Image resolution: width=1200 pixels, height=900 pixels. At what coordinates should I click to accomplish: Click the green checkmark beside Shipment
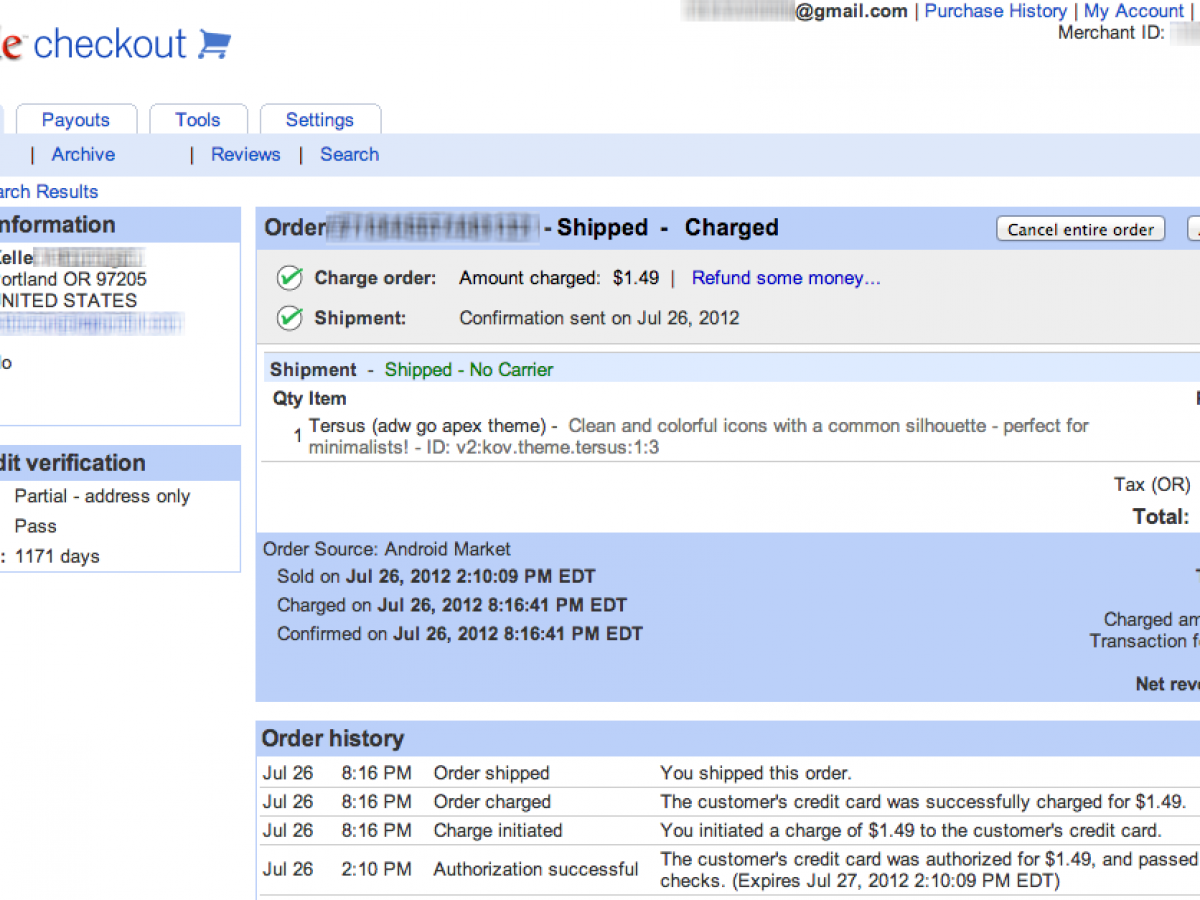pyautogui.click(x=289, y=318)
